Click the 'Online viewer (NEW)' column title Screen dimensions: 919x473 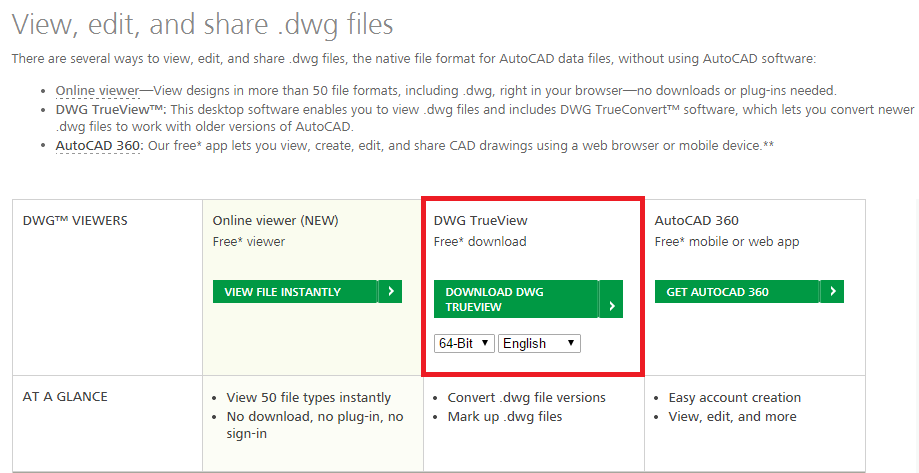[x=275, y=220]
